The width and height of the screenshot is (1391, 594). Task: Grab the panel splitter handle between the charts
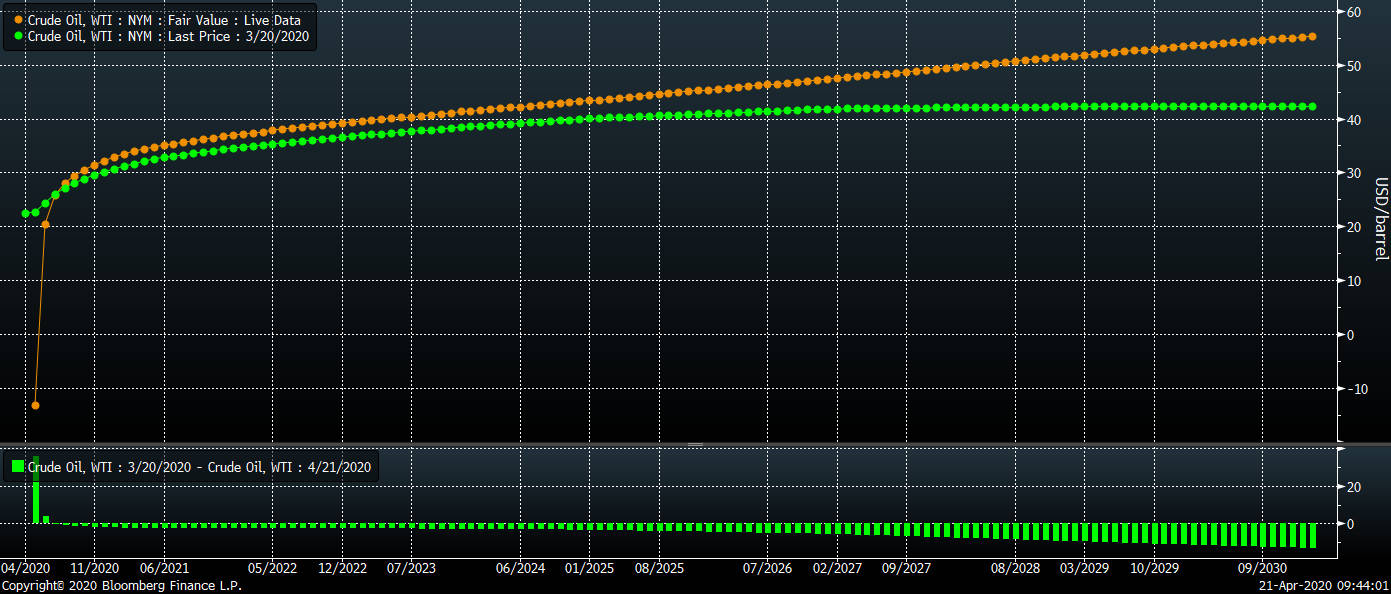695,444
